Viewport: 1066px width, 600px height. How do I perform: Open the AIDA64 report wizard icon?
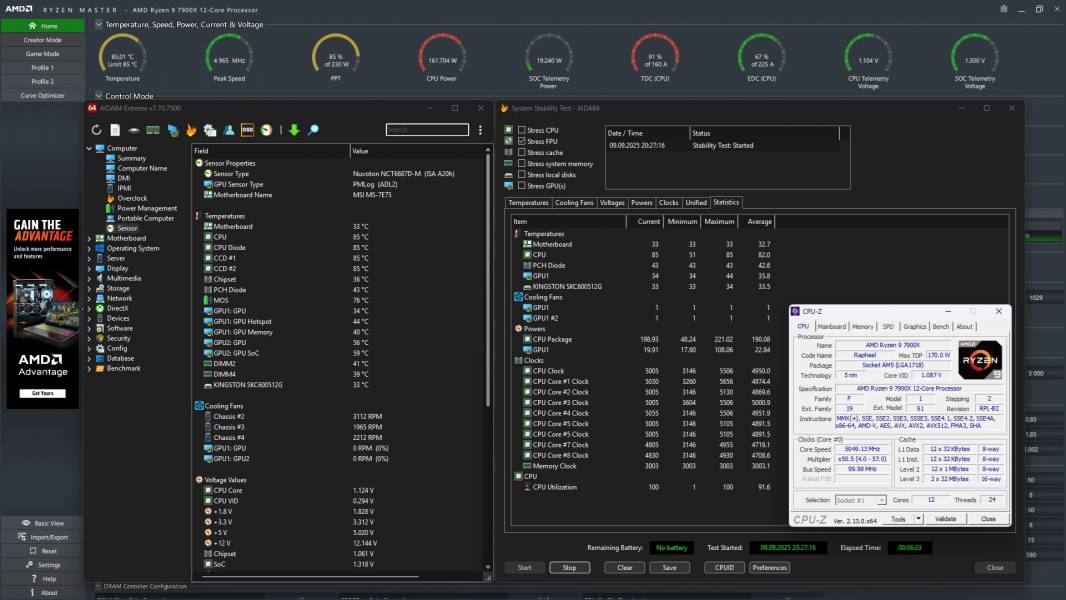pyautogui.click(x=116, y=129)
